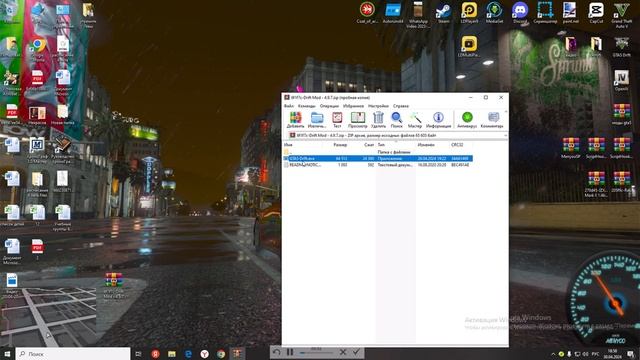
Task: Open the Новая папка desktop folder
Action: pos(62,115)
